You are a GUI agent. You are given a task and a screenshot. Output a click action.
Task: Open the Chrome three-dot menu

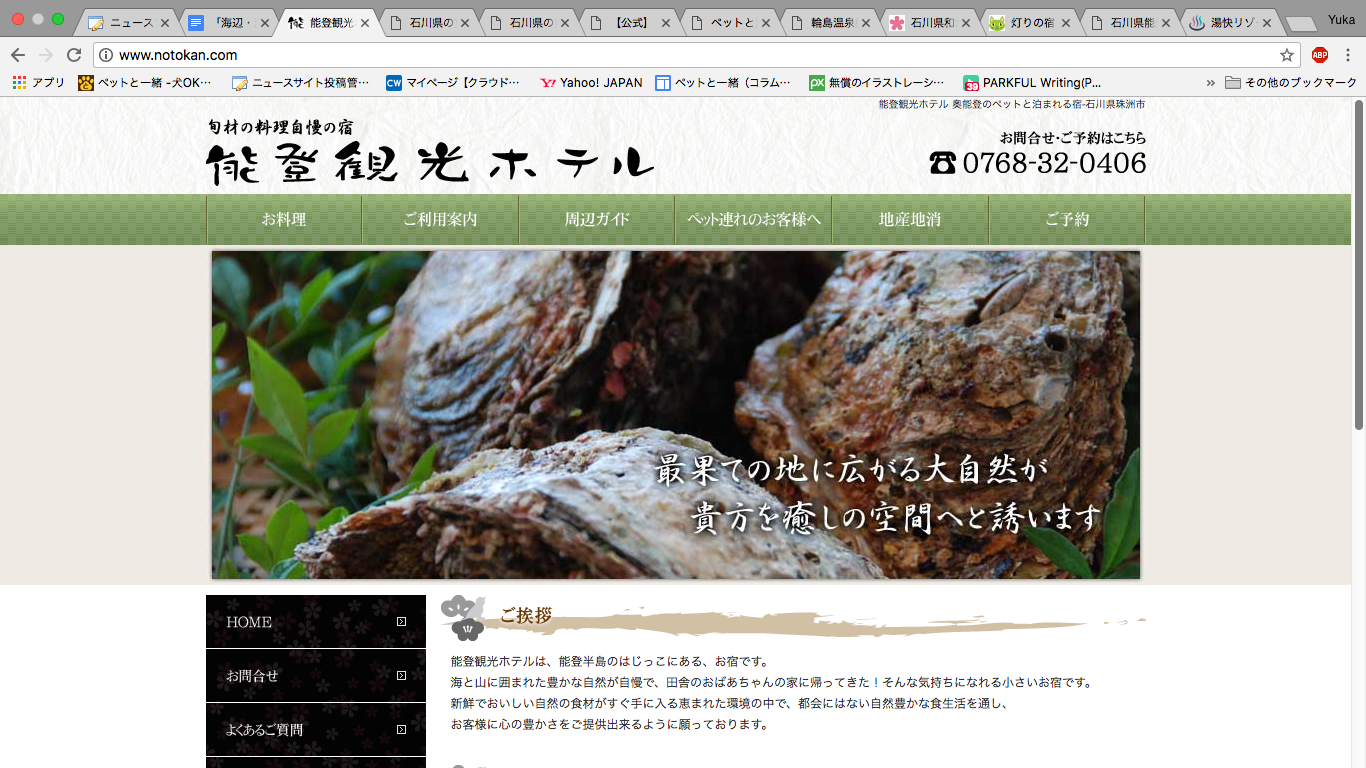1348,55
